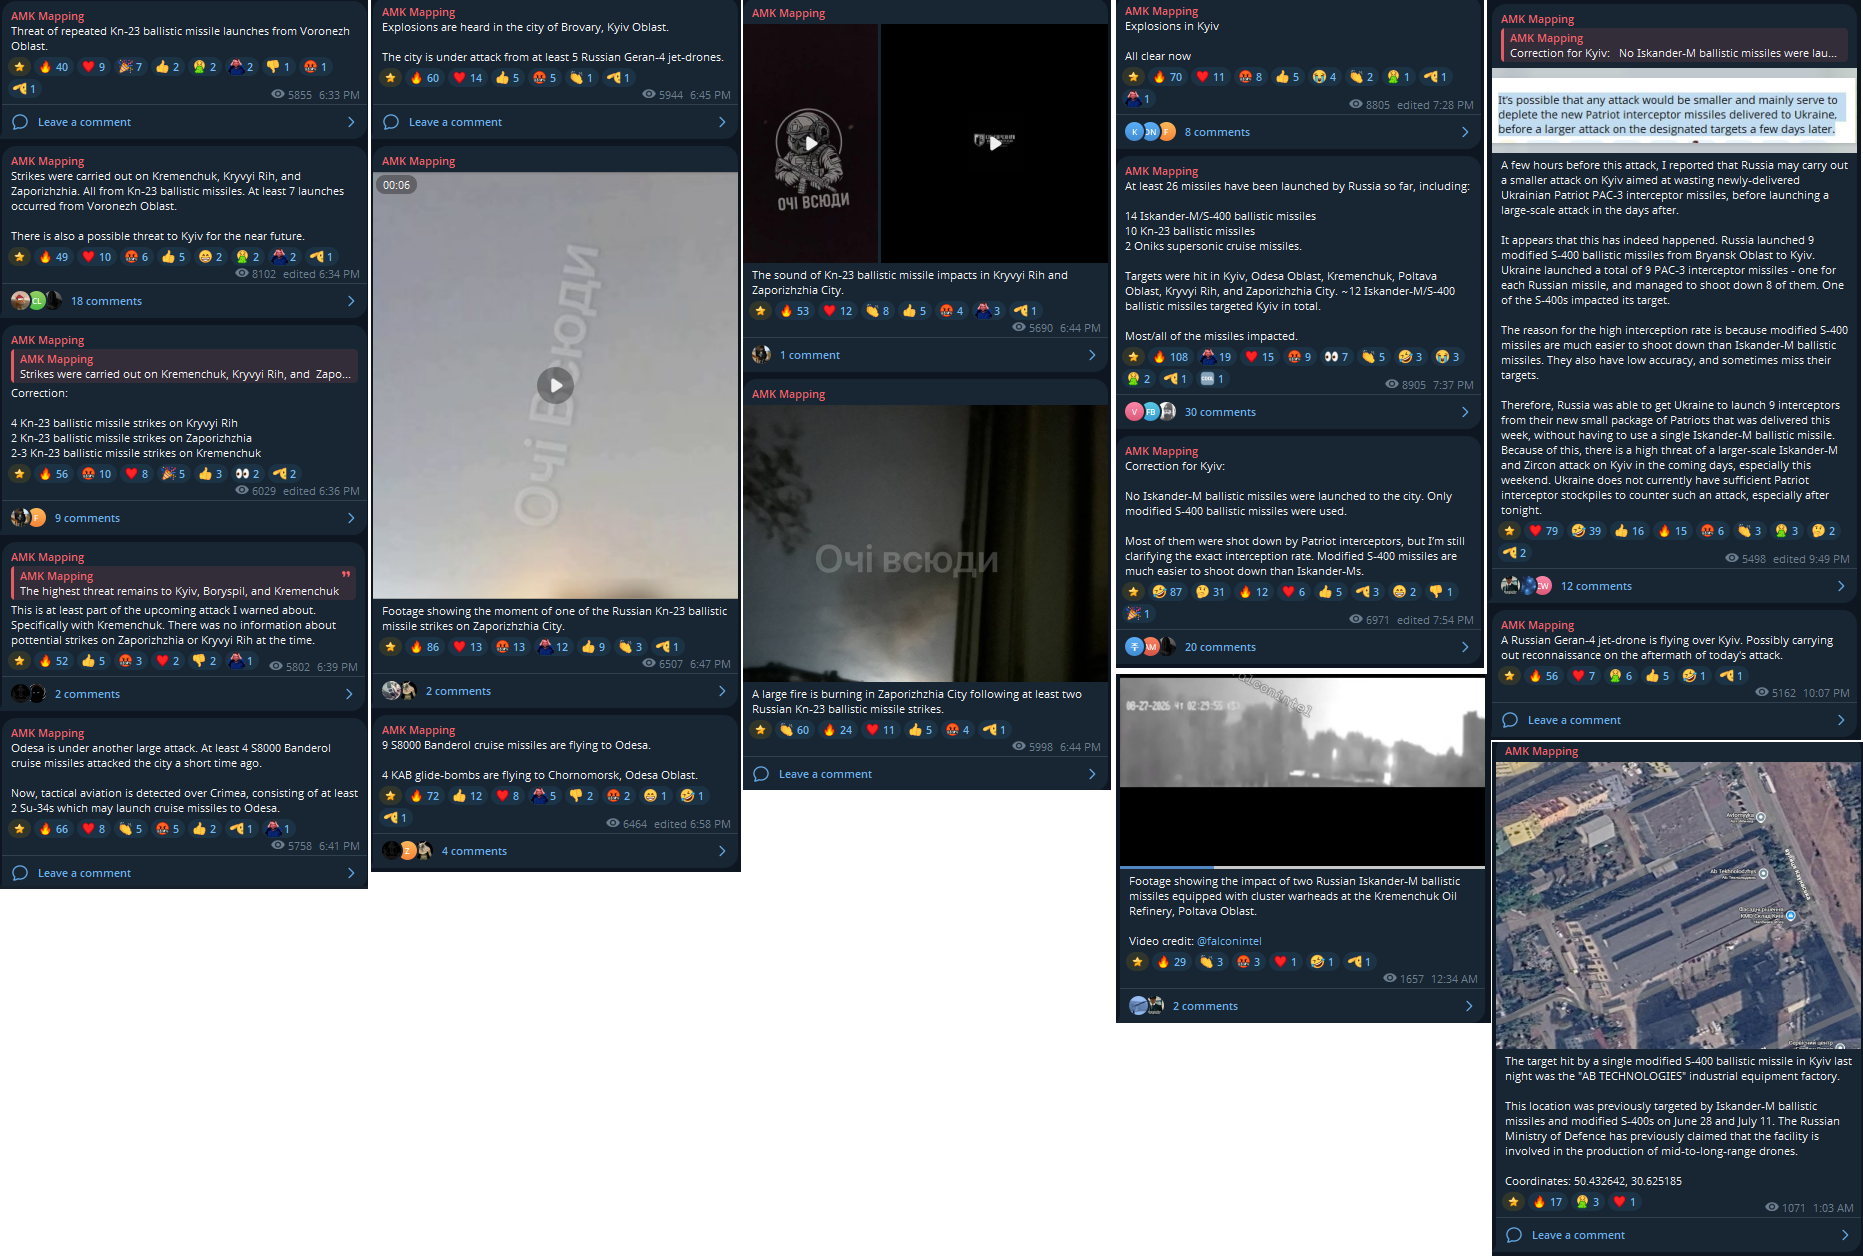Click the fire reaction showing 49

(x=54, y=257)
